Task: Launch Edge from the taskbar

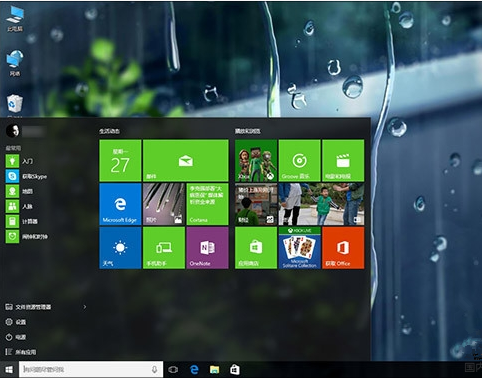Action: point(194,369)
